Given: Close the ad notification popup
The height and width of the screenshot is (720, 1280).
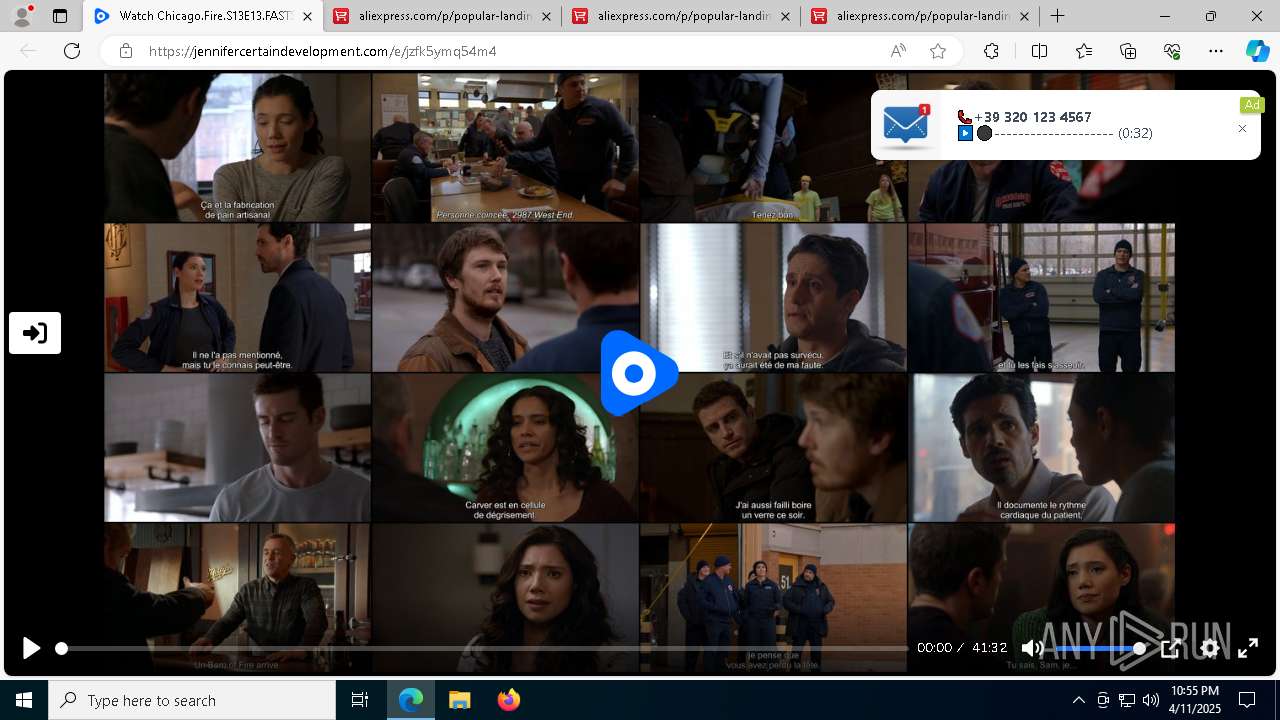Looking at the screenshot, I should point(1242,129).
